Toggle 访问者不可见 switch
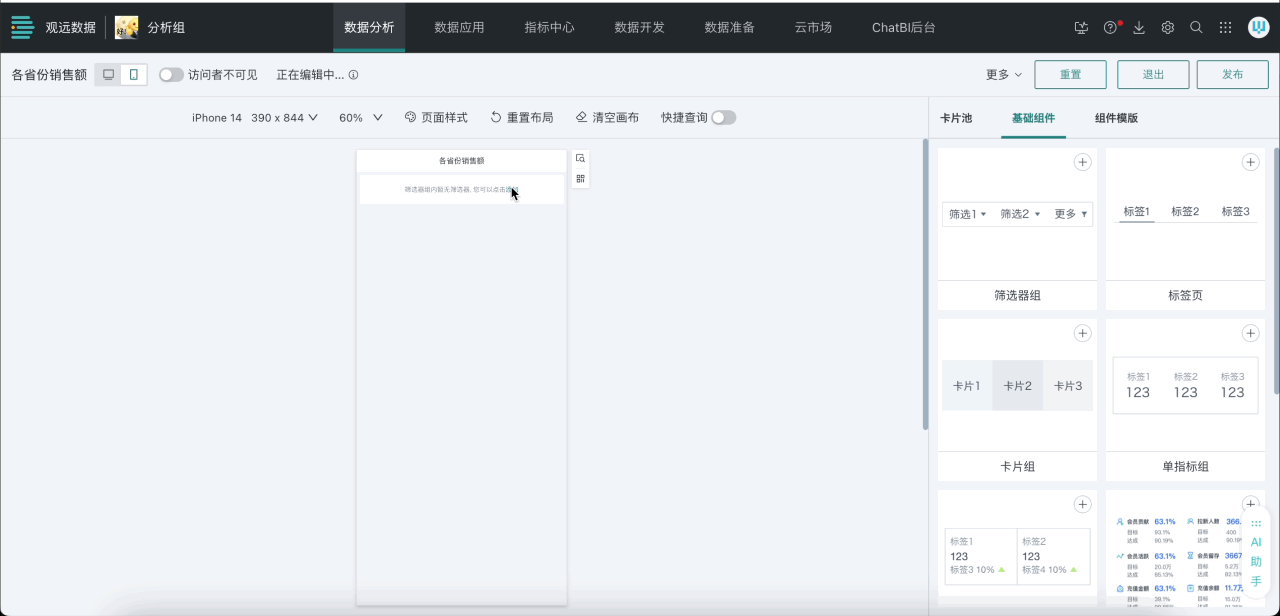 point(171,75)
